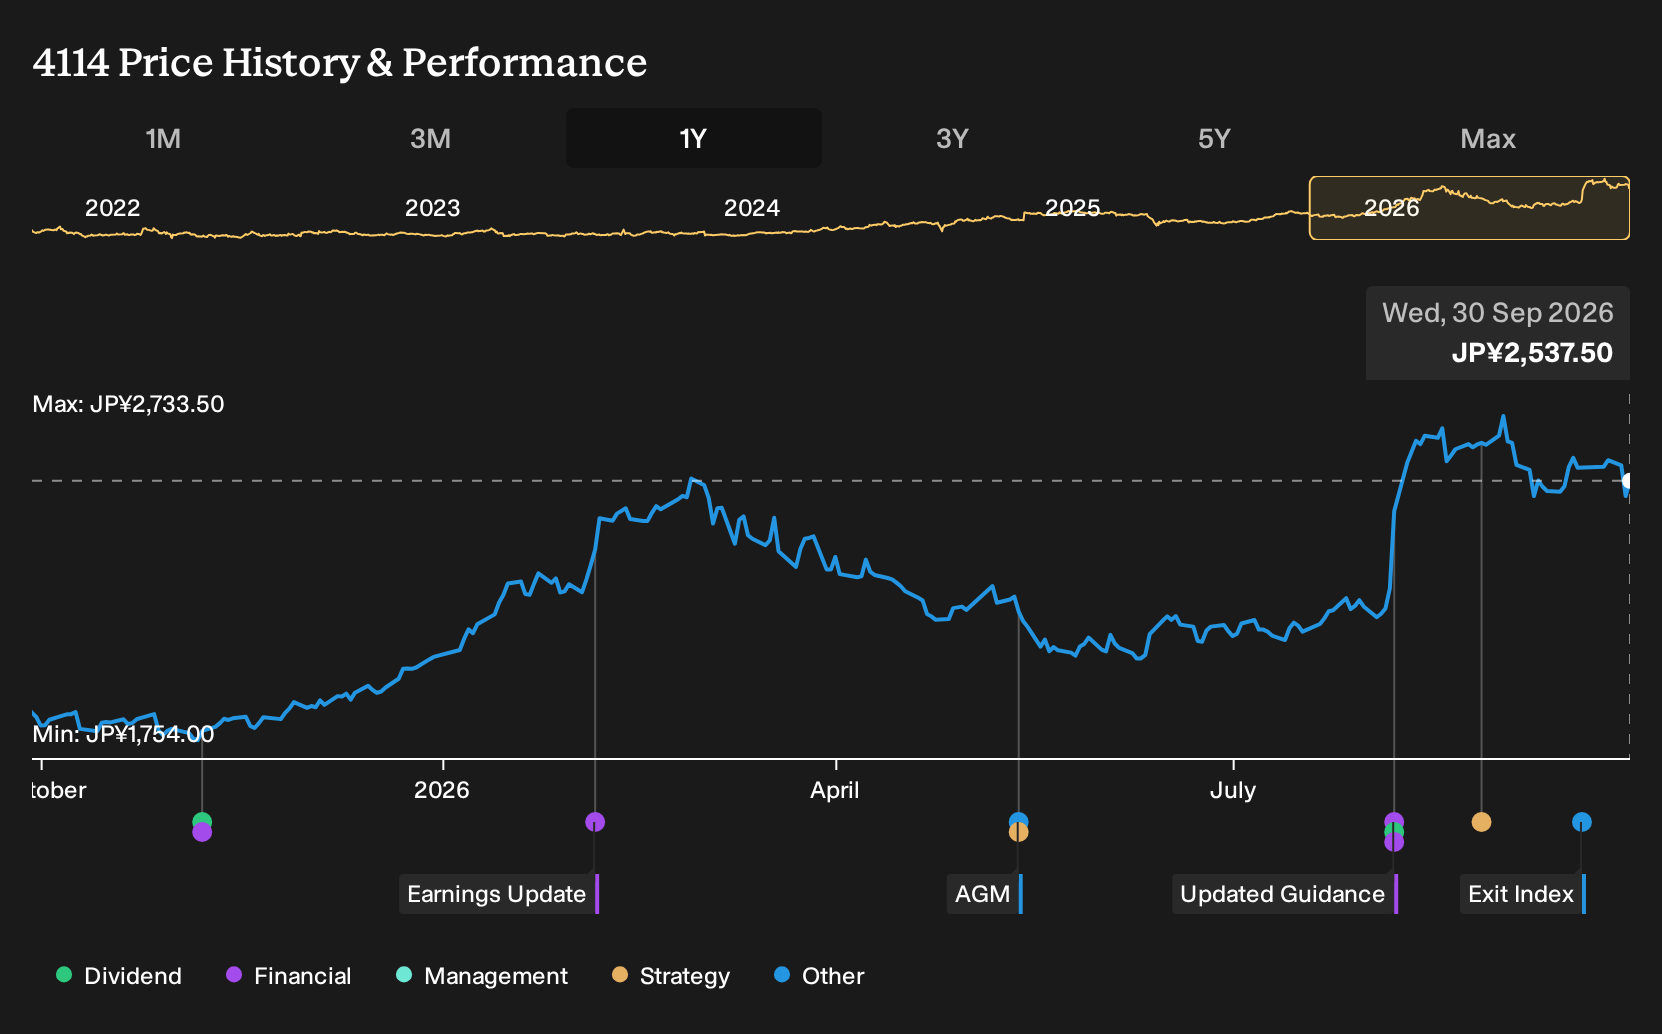Image resolution: width=1662 pixels, height=1034 pixels.
Task: Click highlighted 2026 range selector in overview
Action: click(x=1469, y=208)
